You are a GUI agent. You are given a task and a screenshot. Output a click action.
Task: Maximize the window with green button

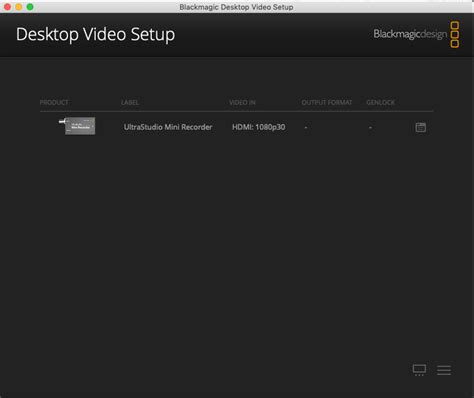coord(30,7)
